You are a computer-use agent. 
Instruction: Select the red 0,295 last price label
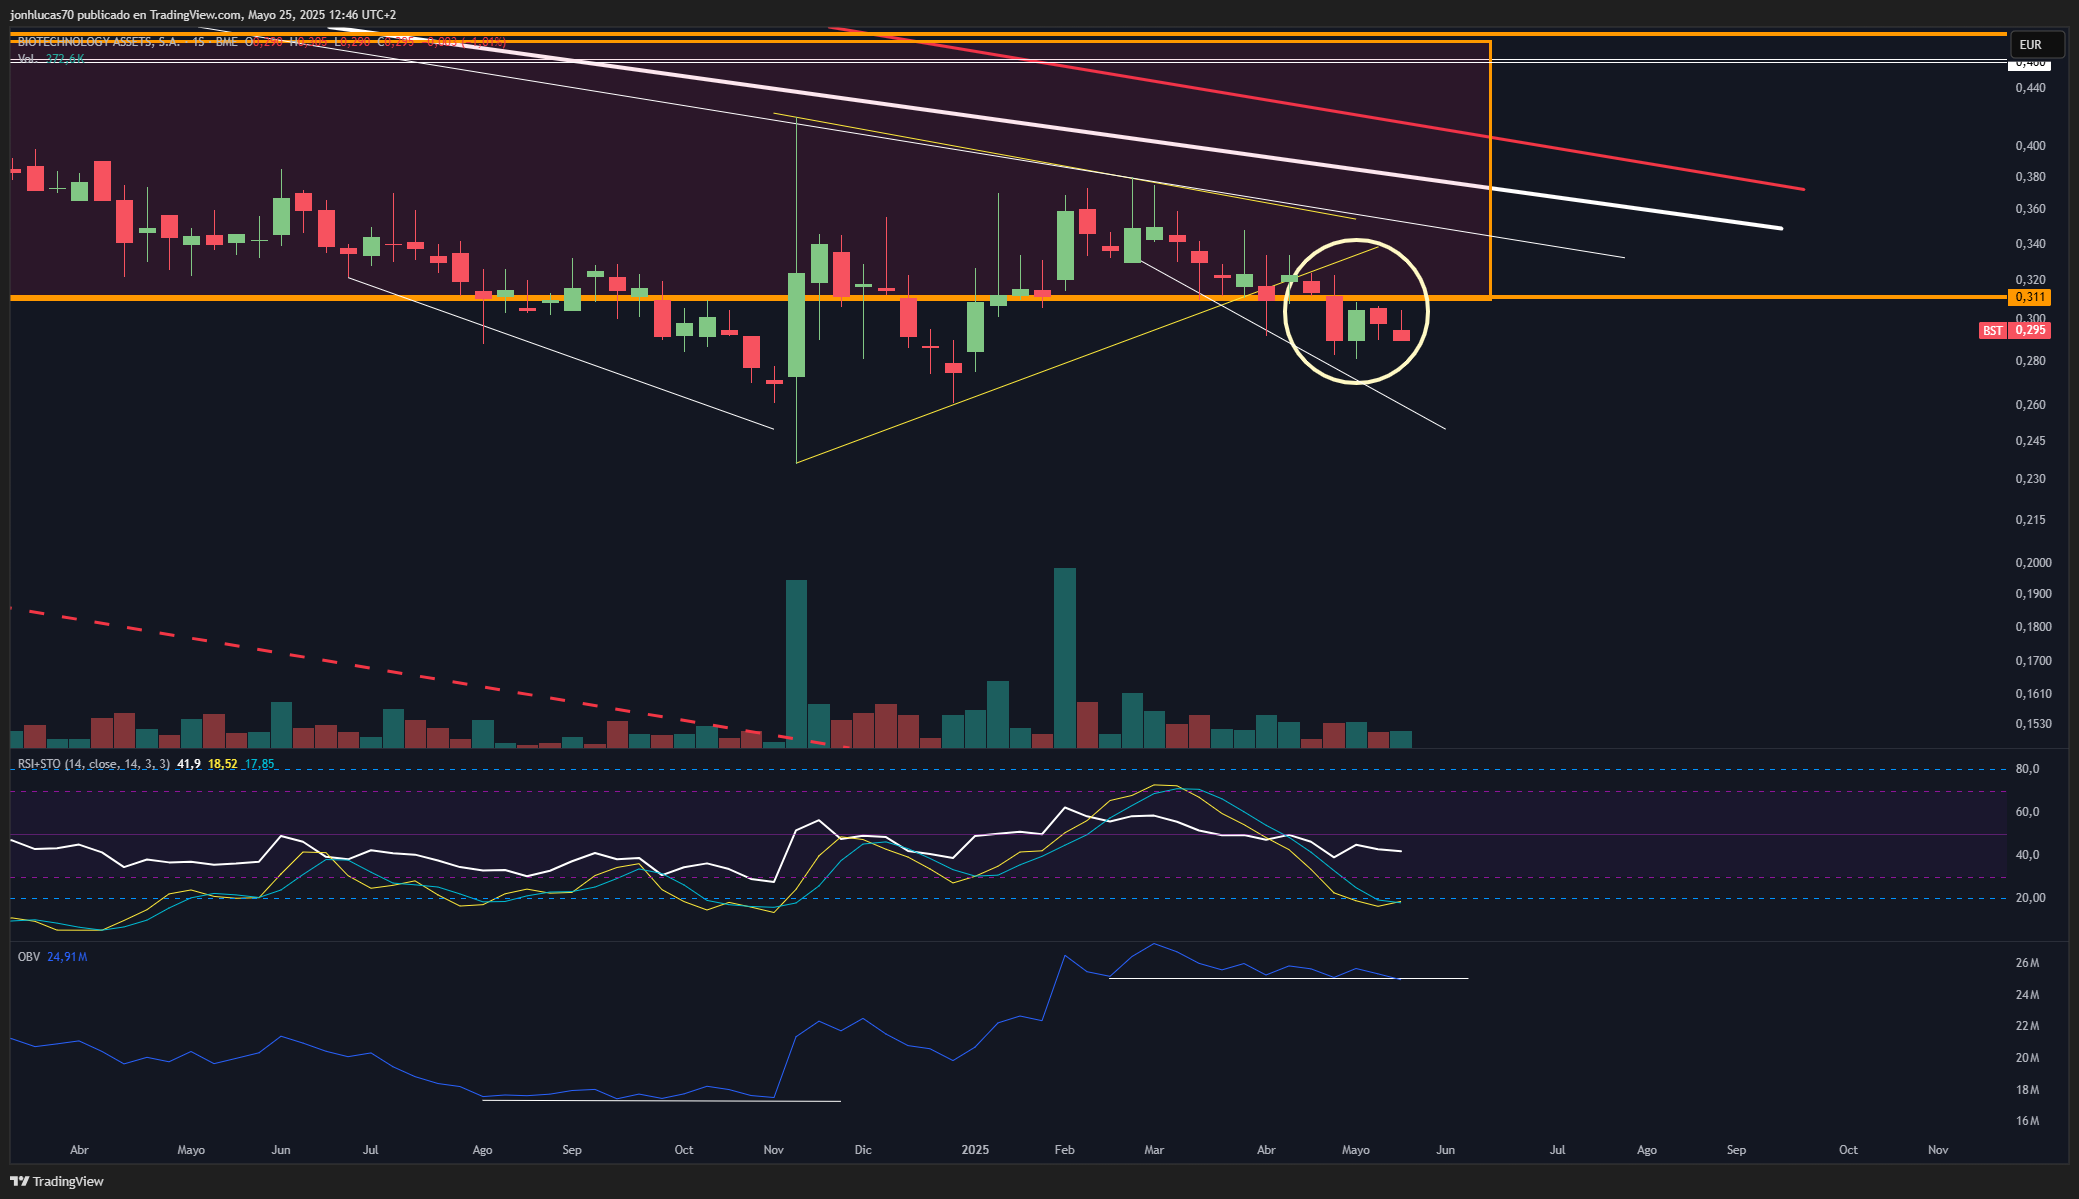[x=2029, y=330]
